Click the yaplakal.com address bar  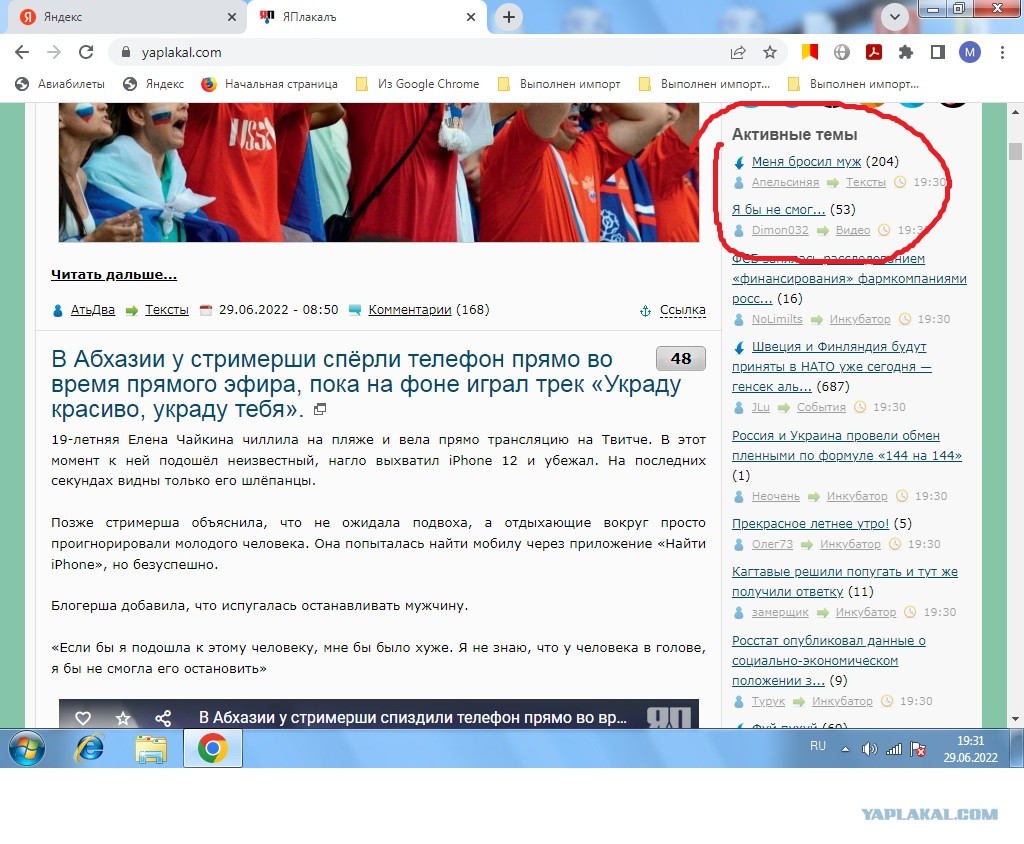coord(418,52)
